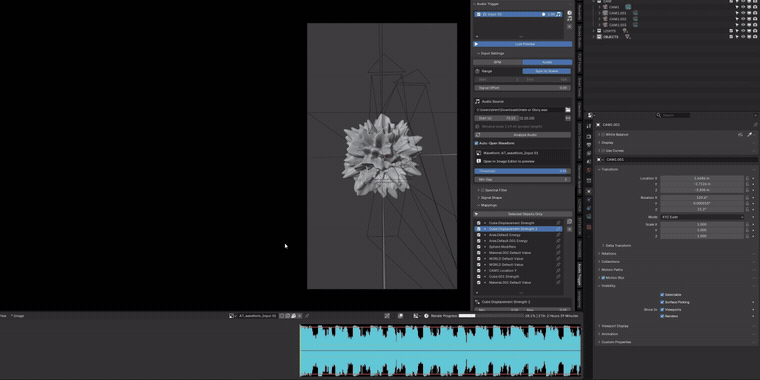760x380 pixels.
Task: Open the audio file browser folder icon
Action: point(568,110)
